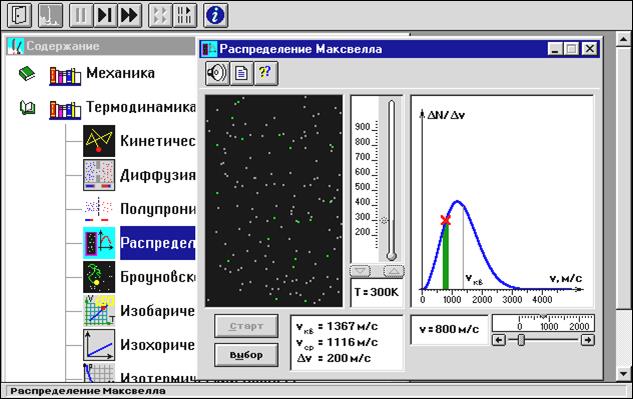
Task: Click the Изобариче... graph thumbnail icon
Action: [x=99, y=311]
